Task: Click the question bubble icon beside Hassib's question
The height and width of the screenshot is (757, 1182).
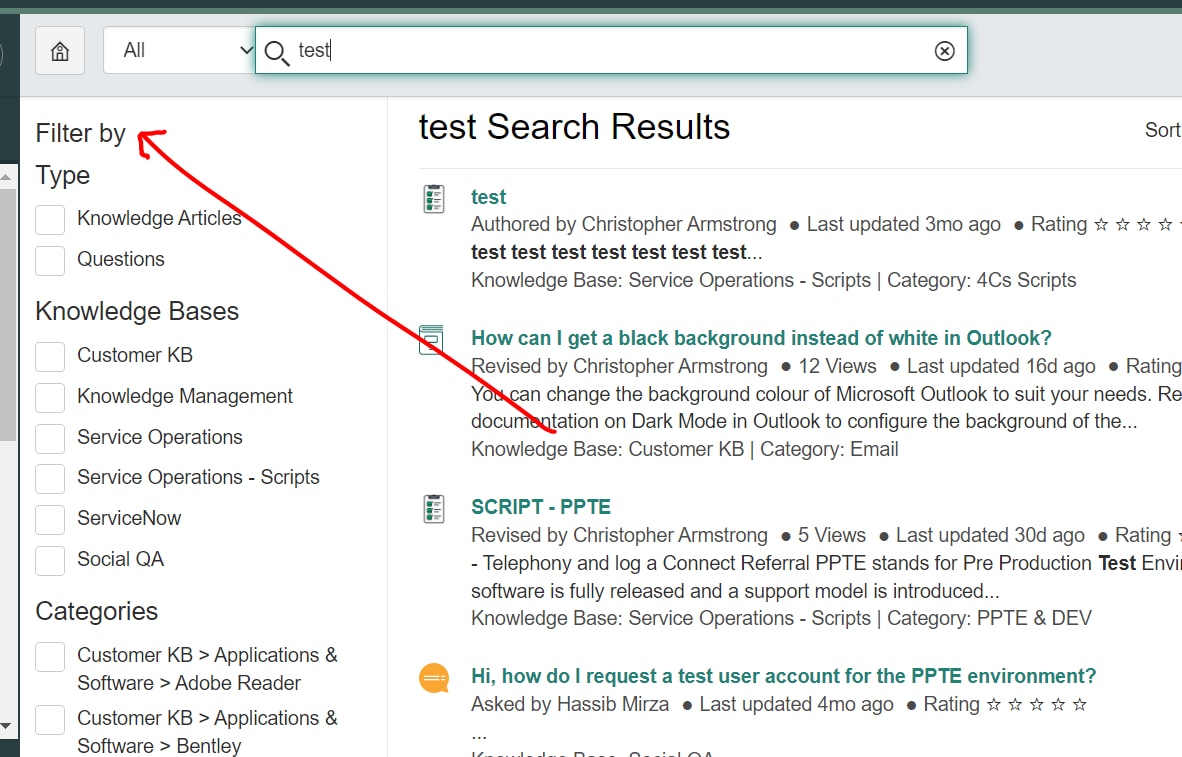Action: tap(433, 678)
